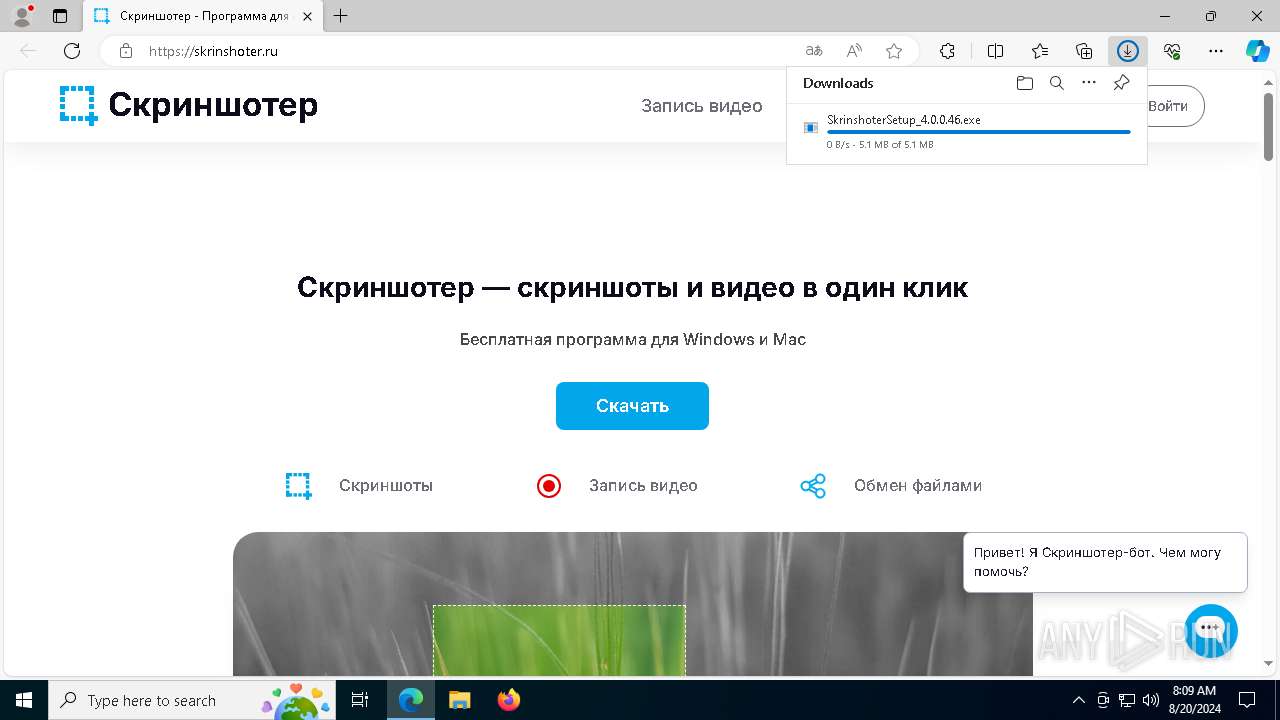Screen dimensions: 1280x720
Task: Start Read aloud from address bar
Action: (x=854, y=51)
